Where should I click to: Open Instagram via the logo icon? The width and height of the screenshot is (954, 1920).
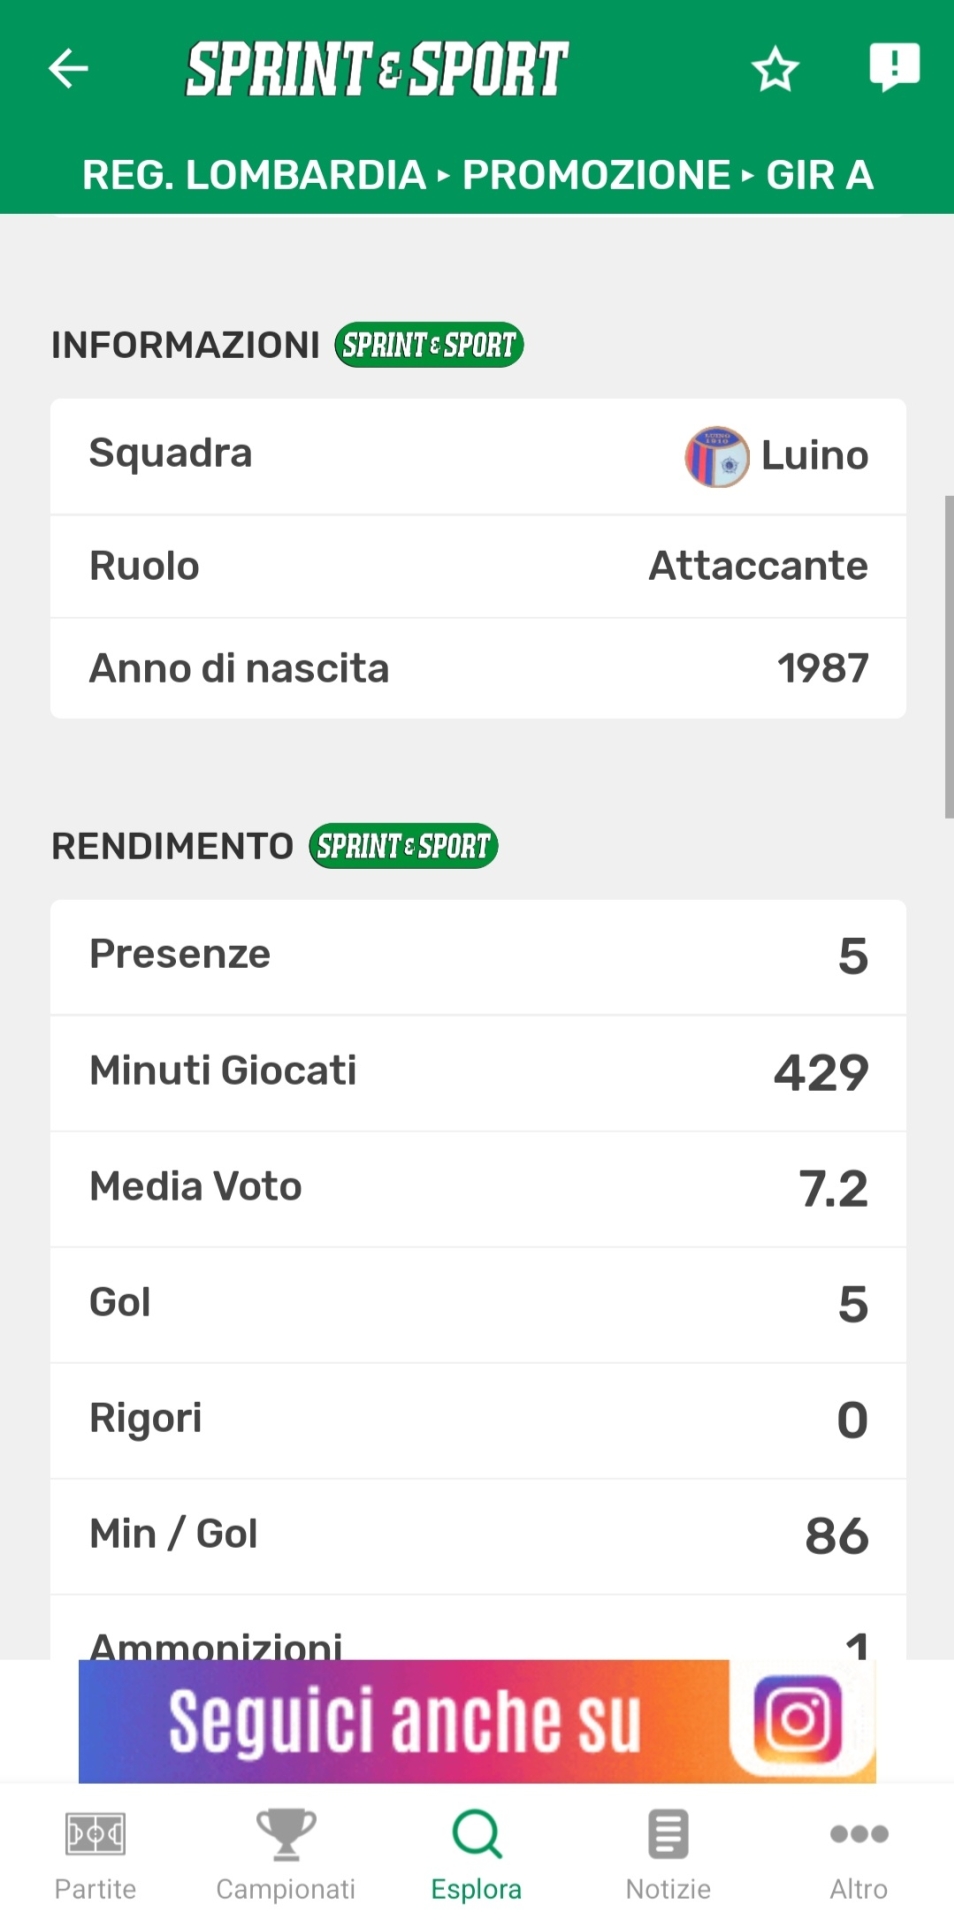797,1720
